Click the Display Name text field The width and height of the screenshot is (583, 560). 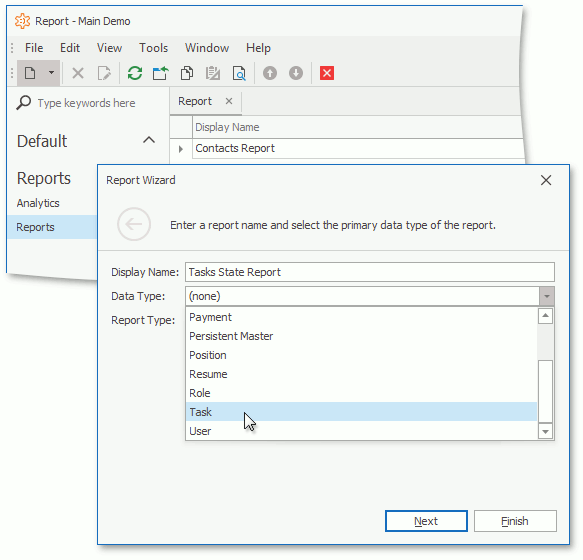370,272
